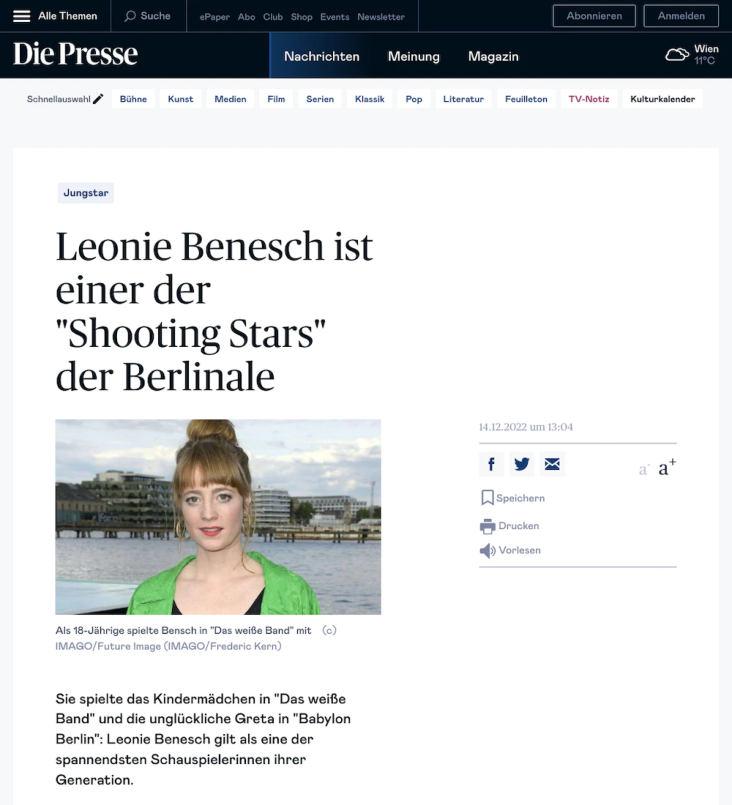Save article with Speichern bookmark icon

(x=487, y=497)
